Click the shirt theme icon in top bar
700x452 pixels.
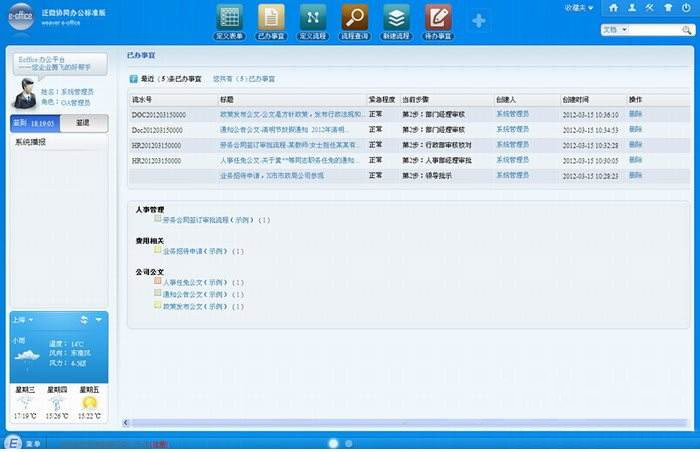(x=668, y=8)
